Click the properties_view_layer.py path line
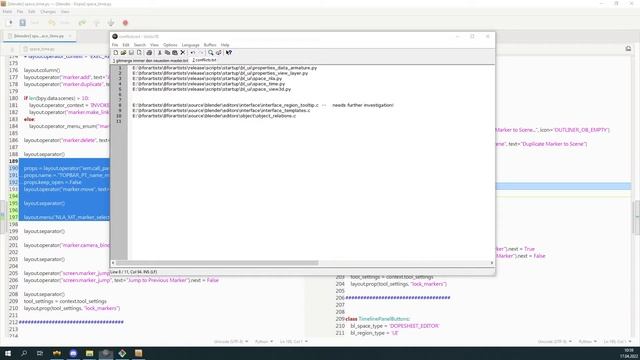This screenshot has height=360, width=640. [x=220, y=73]
